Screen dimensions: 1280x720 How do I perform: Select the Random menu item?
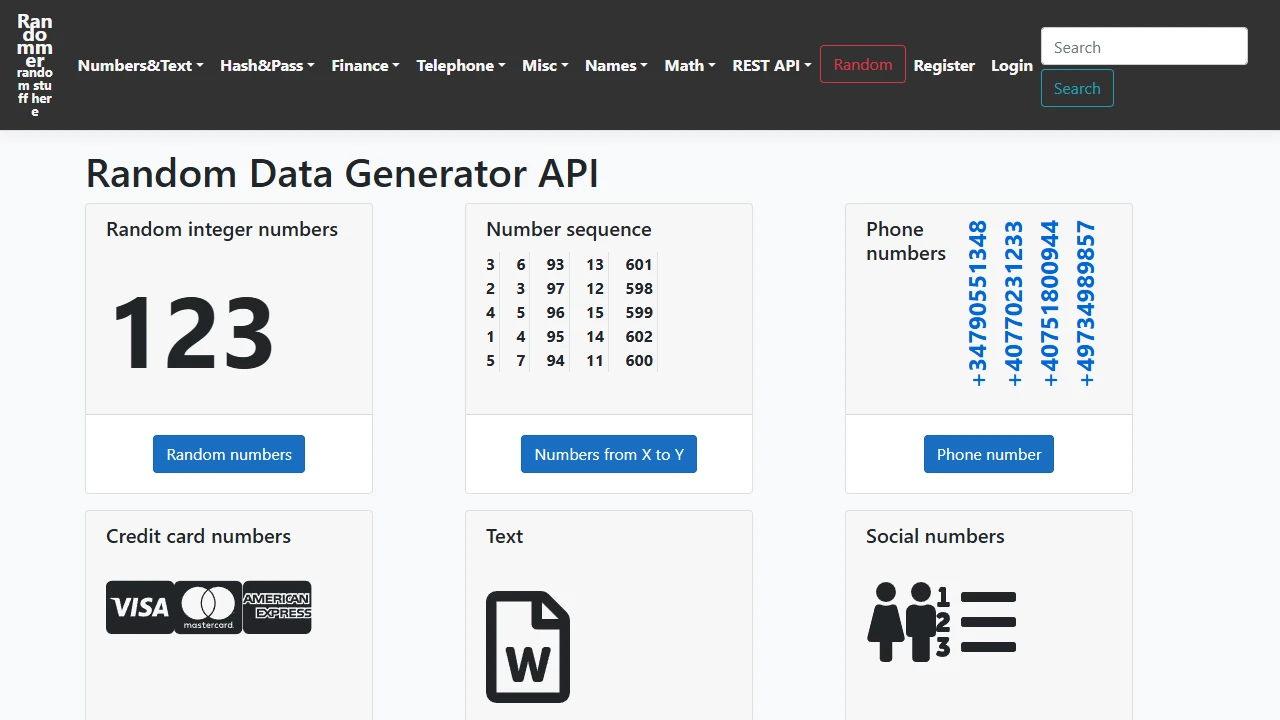(x=862, y=64)
